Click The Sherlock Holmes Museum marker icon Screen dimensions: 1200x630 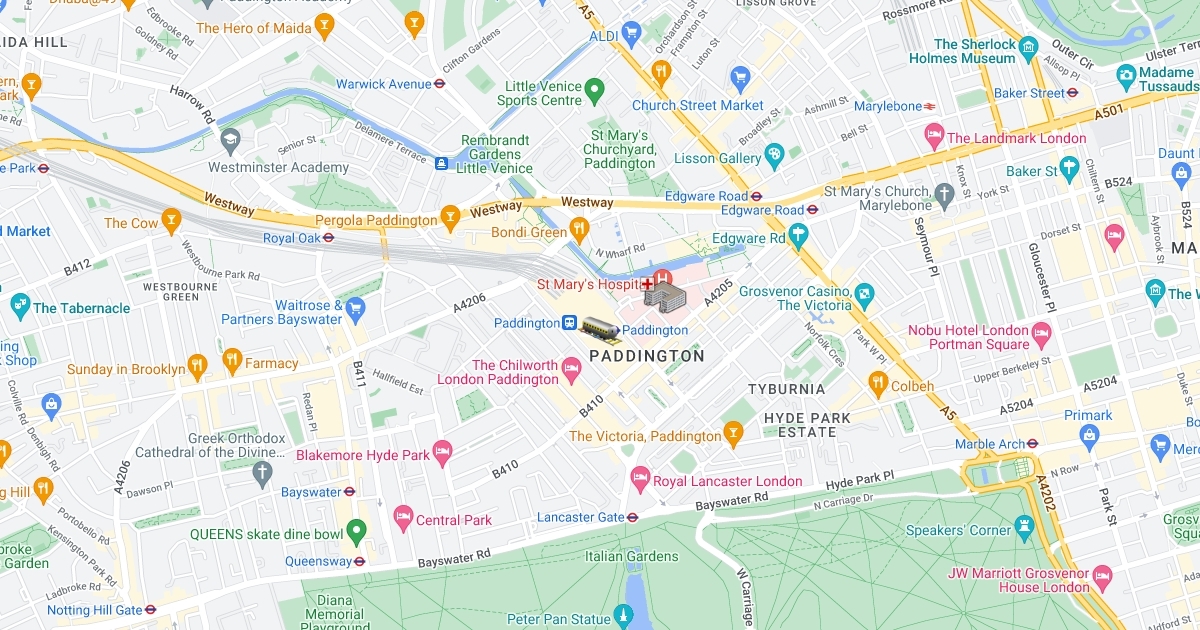coord(1028,47)
